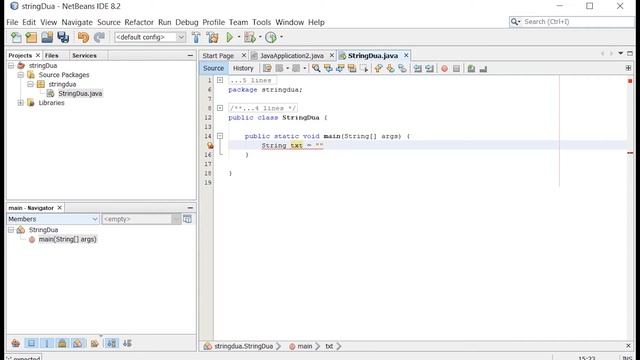This screenshot has width=640, height=360.
Task: Click the Shift Line Left icon
Action: click(x=417, y=69)
